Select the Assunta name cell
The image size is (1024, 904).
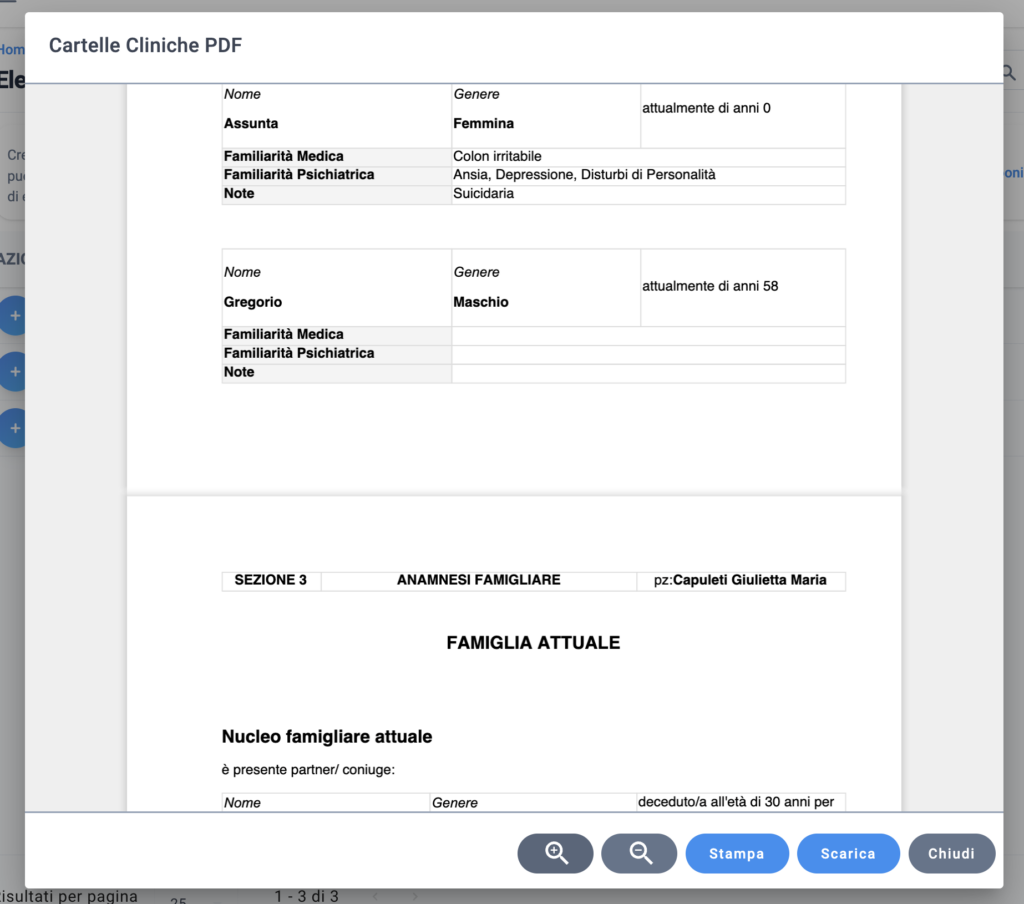pos(337,116)
